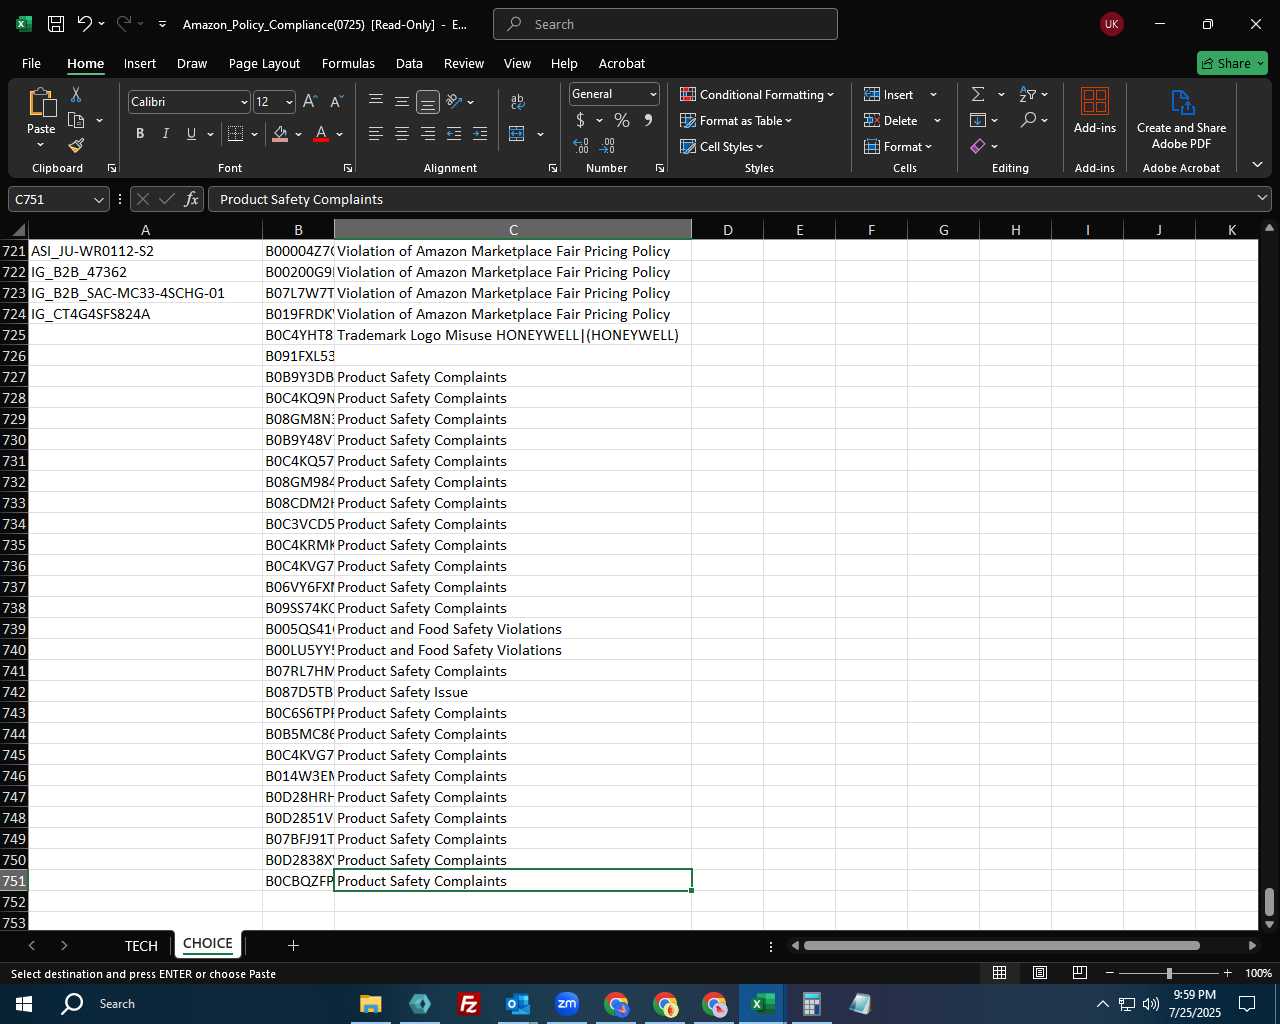Click Decrease Decimal icon
The height and width of the screenshot is (1024, 1280).
tap(607, 146)
